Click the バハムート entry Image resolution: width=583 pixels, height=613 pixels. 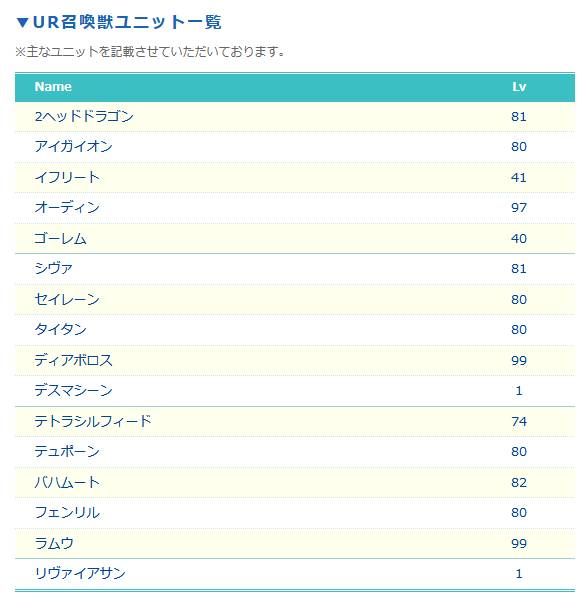pyautogui.click(x=67, y=482)
